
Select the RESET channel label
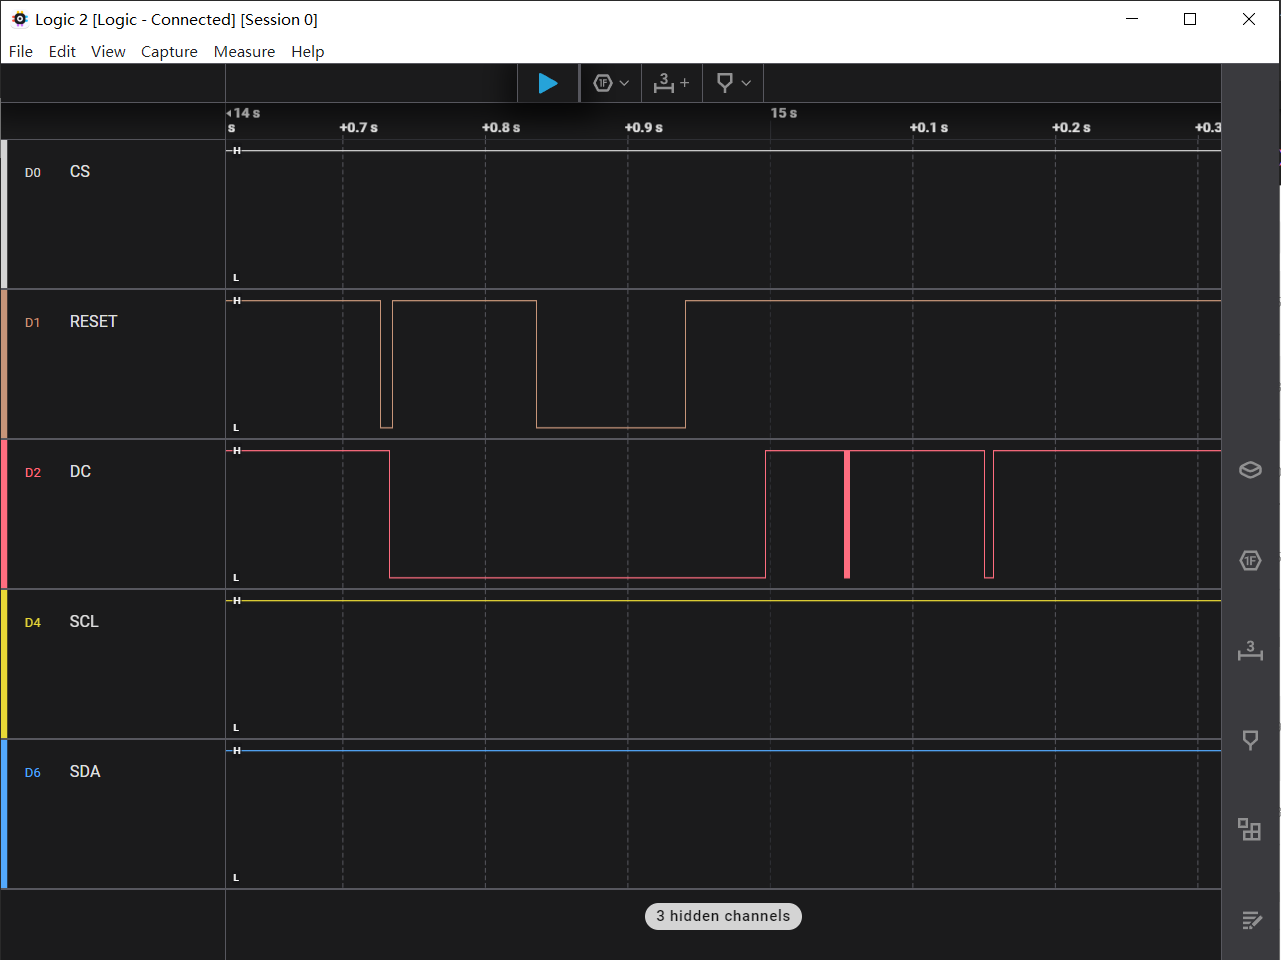[x=93, y=321]
